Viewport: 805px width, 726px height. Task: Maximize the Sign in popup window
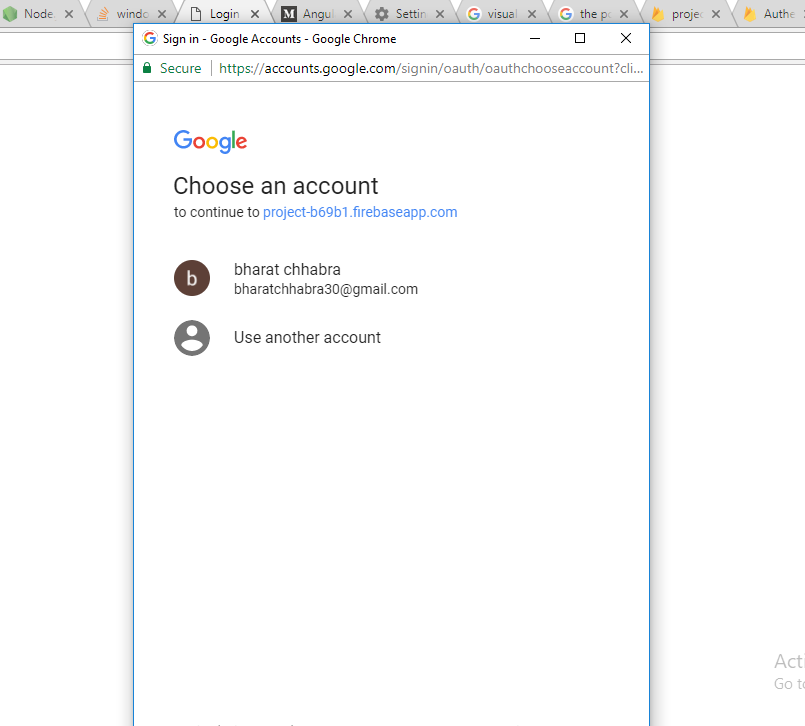[x=580, y=39]
